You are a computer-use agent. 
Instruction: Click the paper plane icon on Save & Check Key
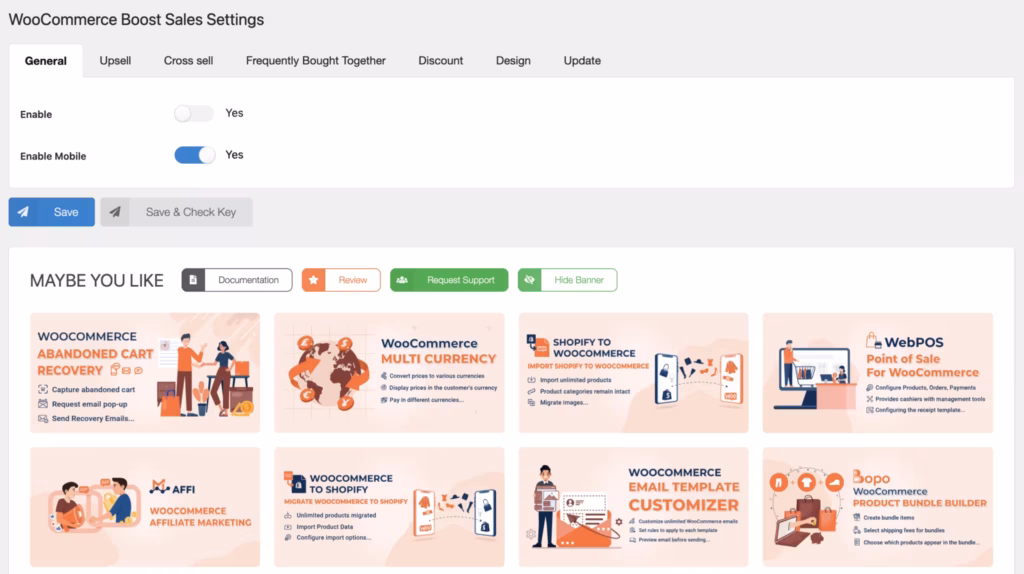coord(115,212)
